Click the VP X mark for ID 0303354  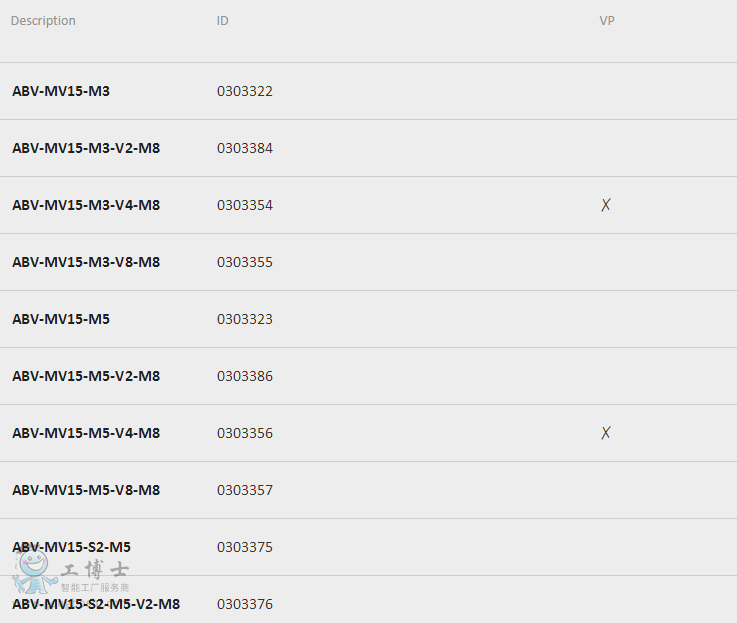[606, 205]
